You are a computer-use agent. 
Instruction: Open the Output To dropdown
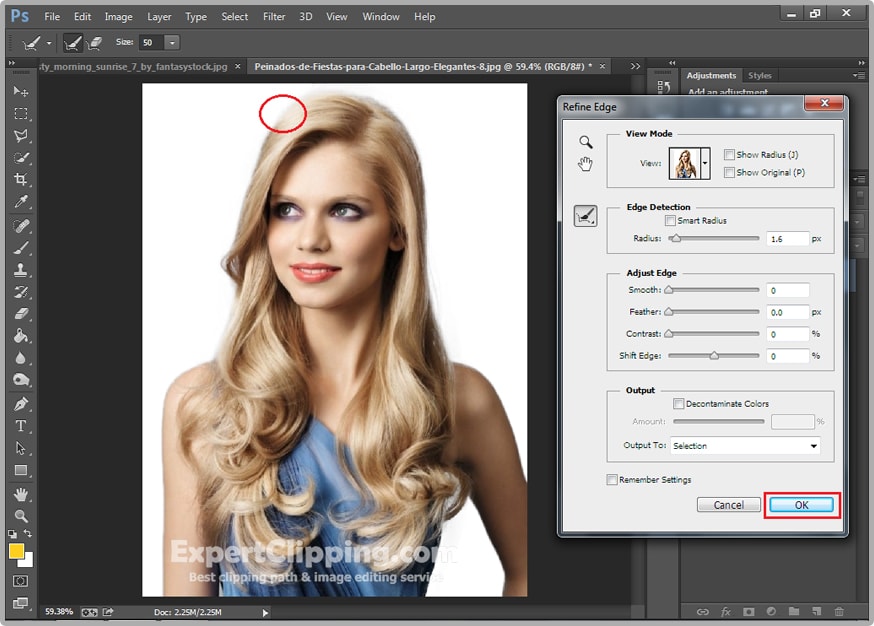point(745,446)
